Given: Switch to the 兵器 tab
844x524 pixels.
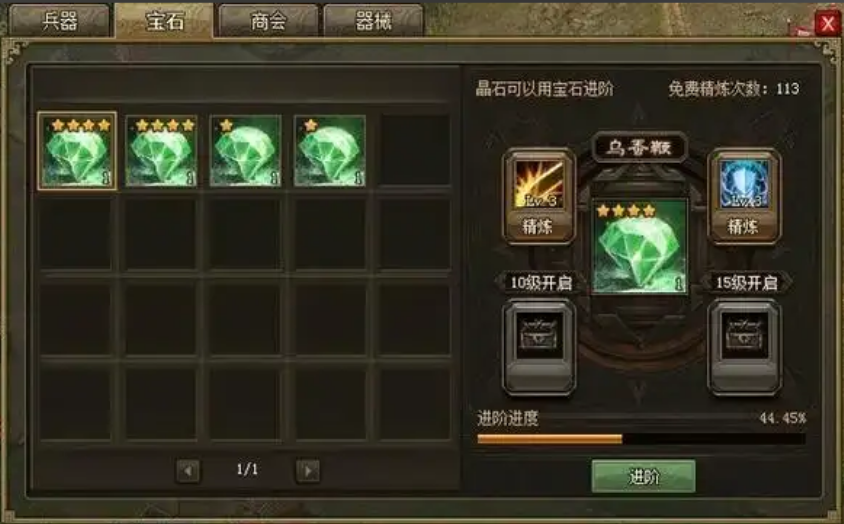Looking at the screenshot, I should click(60, 21).
